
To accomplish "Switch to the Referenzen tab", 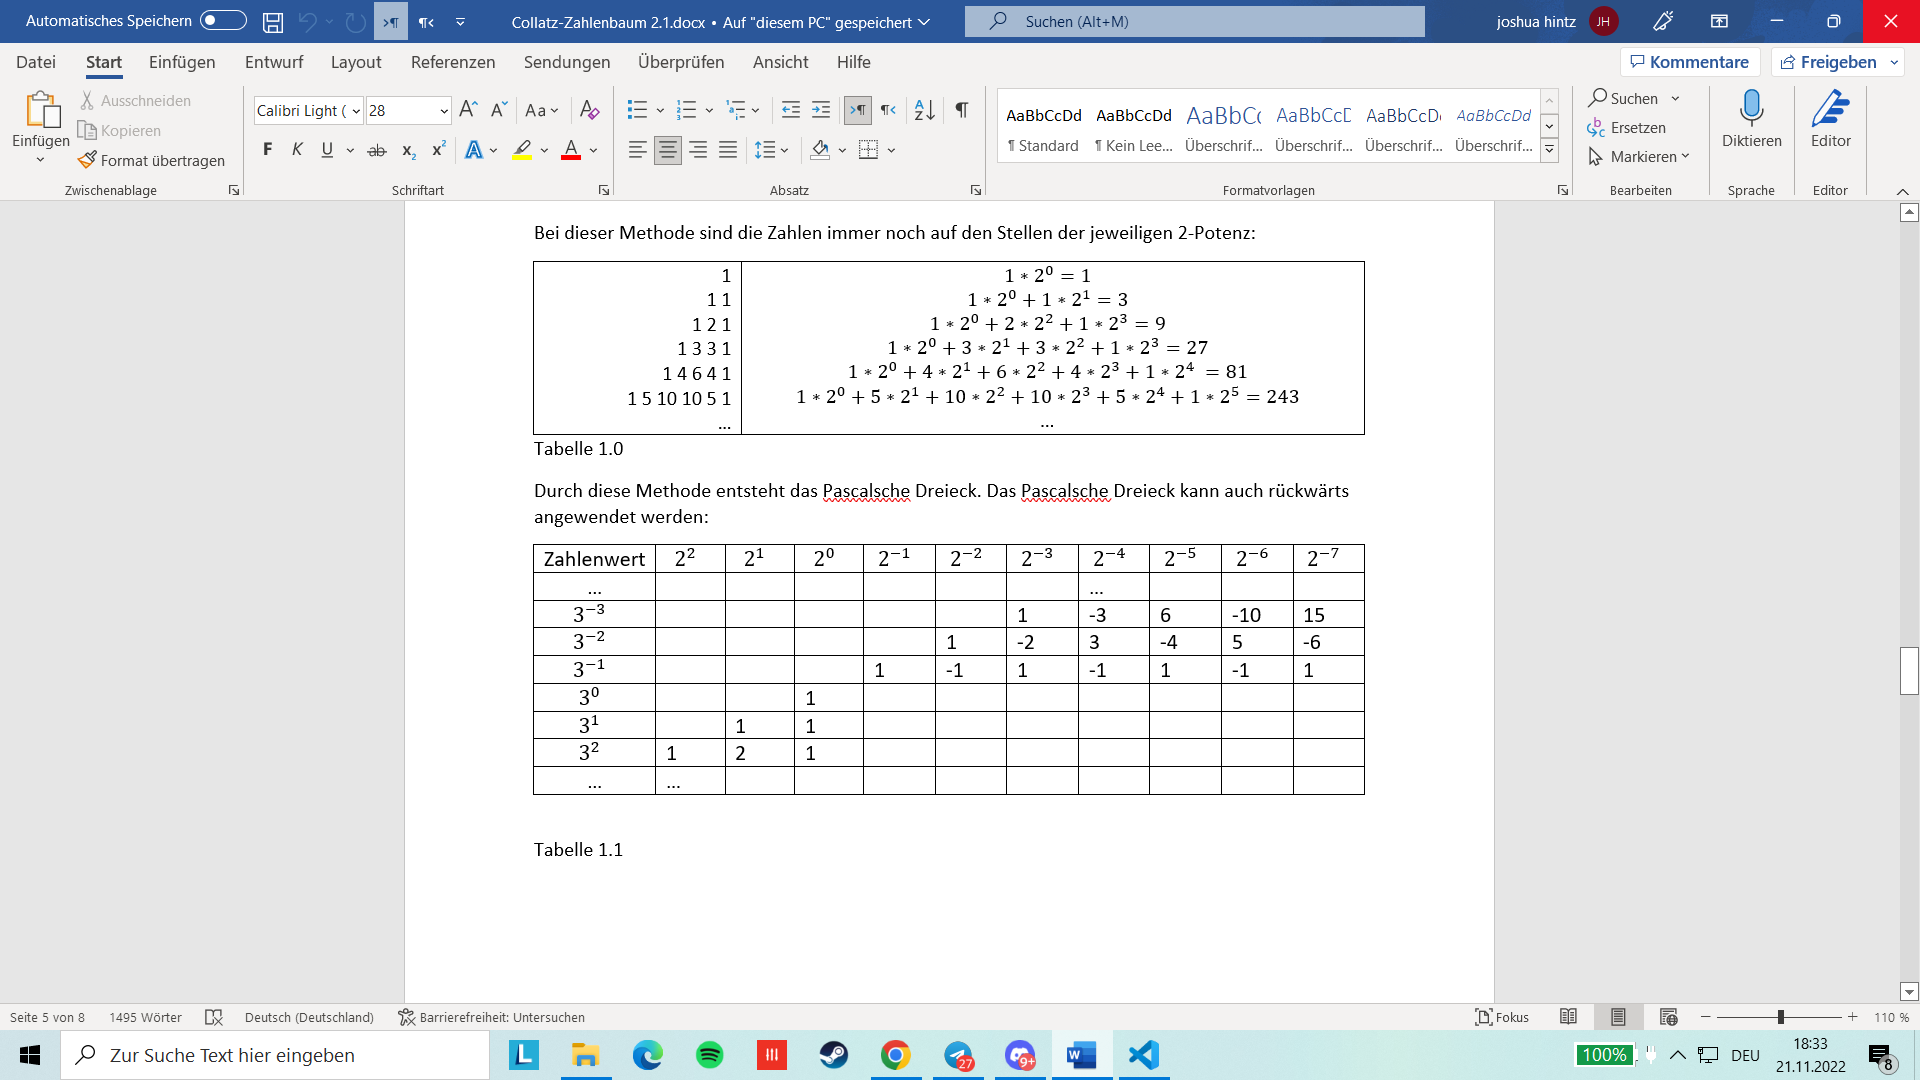I will (453, 62).
